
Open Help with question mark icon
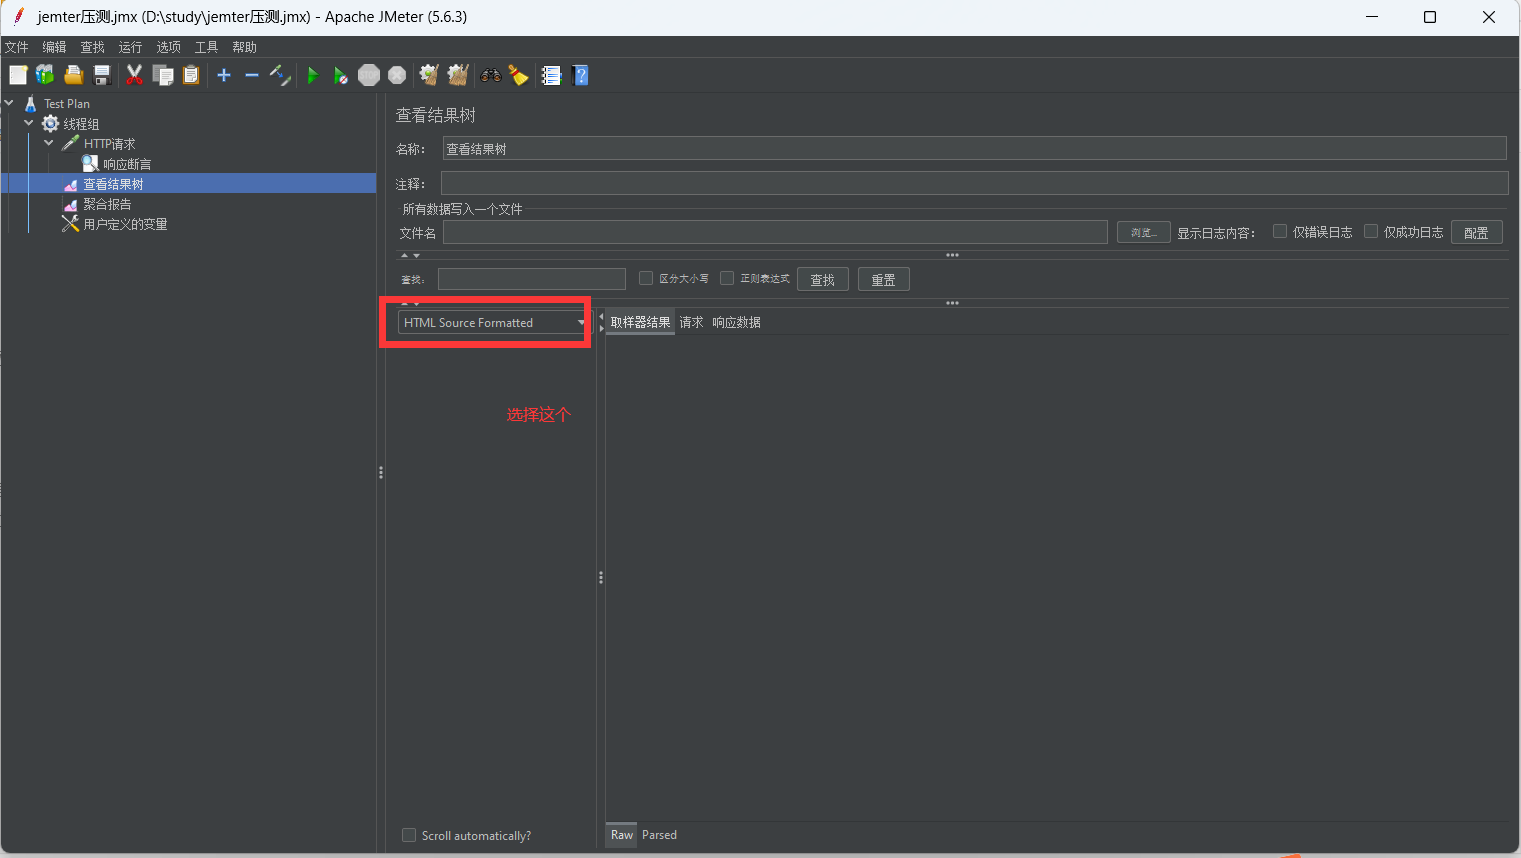[580, 75]
